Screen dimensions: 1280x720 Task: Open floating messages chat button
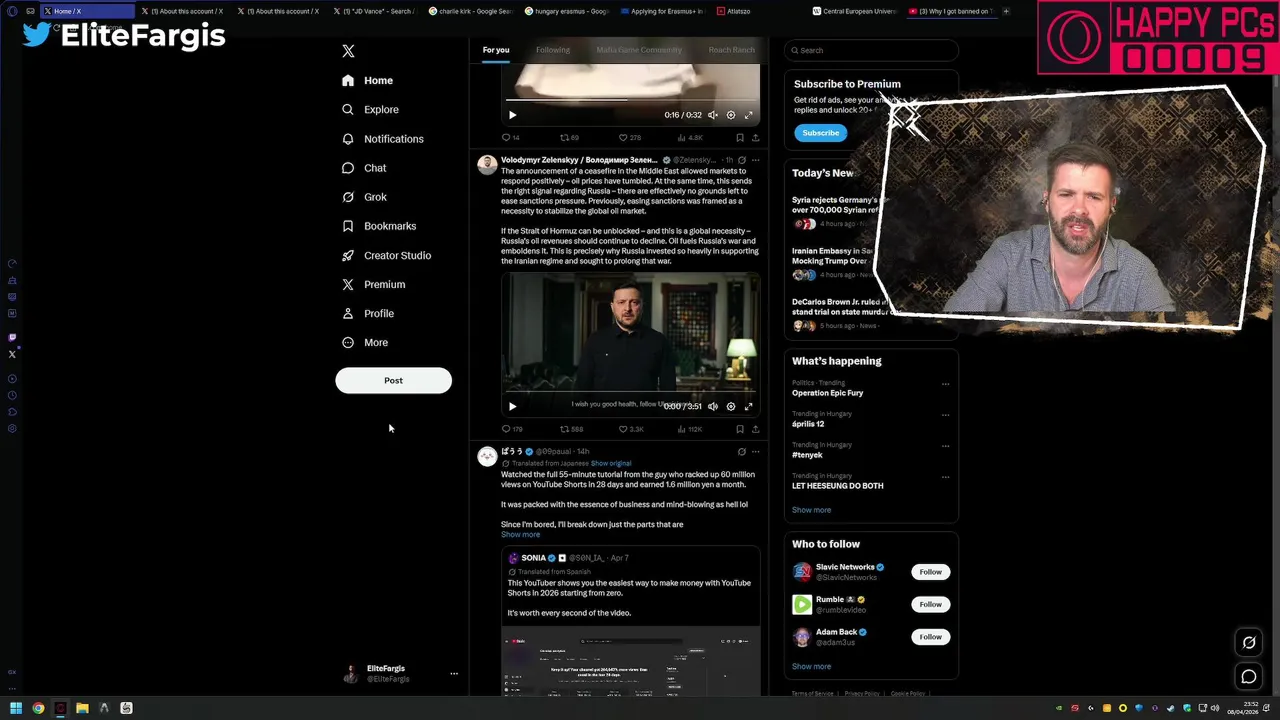[x=1249, y=677]
